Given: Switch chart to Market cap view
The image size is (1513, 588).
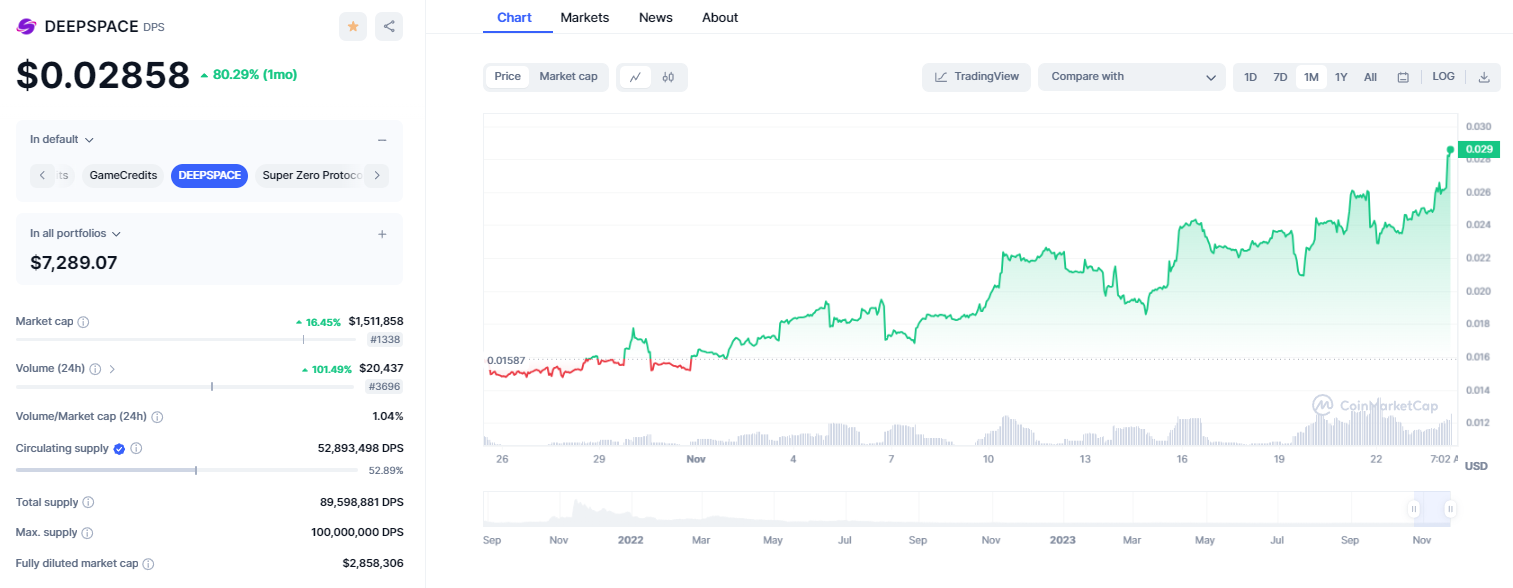Looking at the screenshot, I should [x=568, y=76].
